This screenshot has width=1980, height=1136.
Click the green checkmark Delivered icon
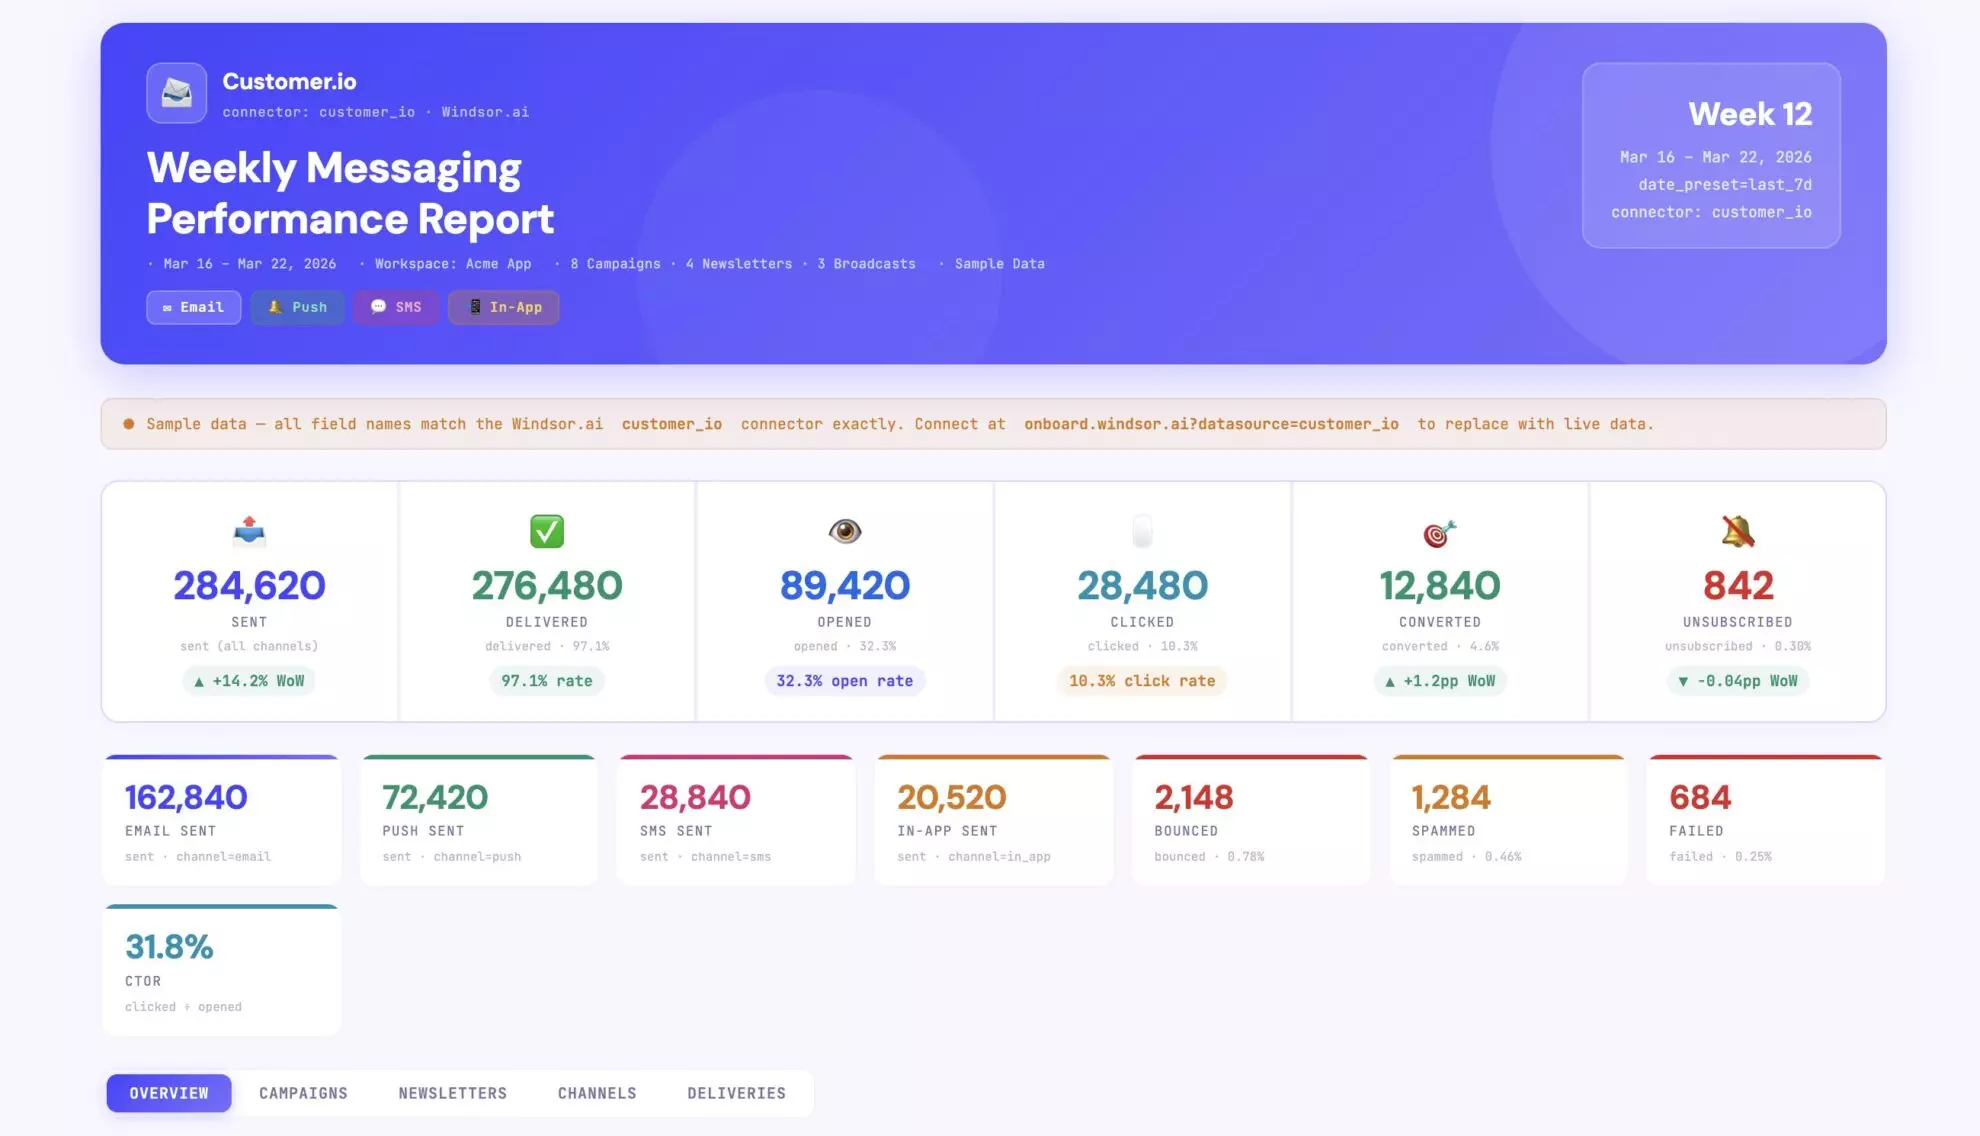click(546, 533)
